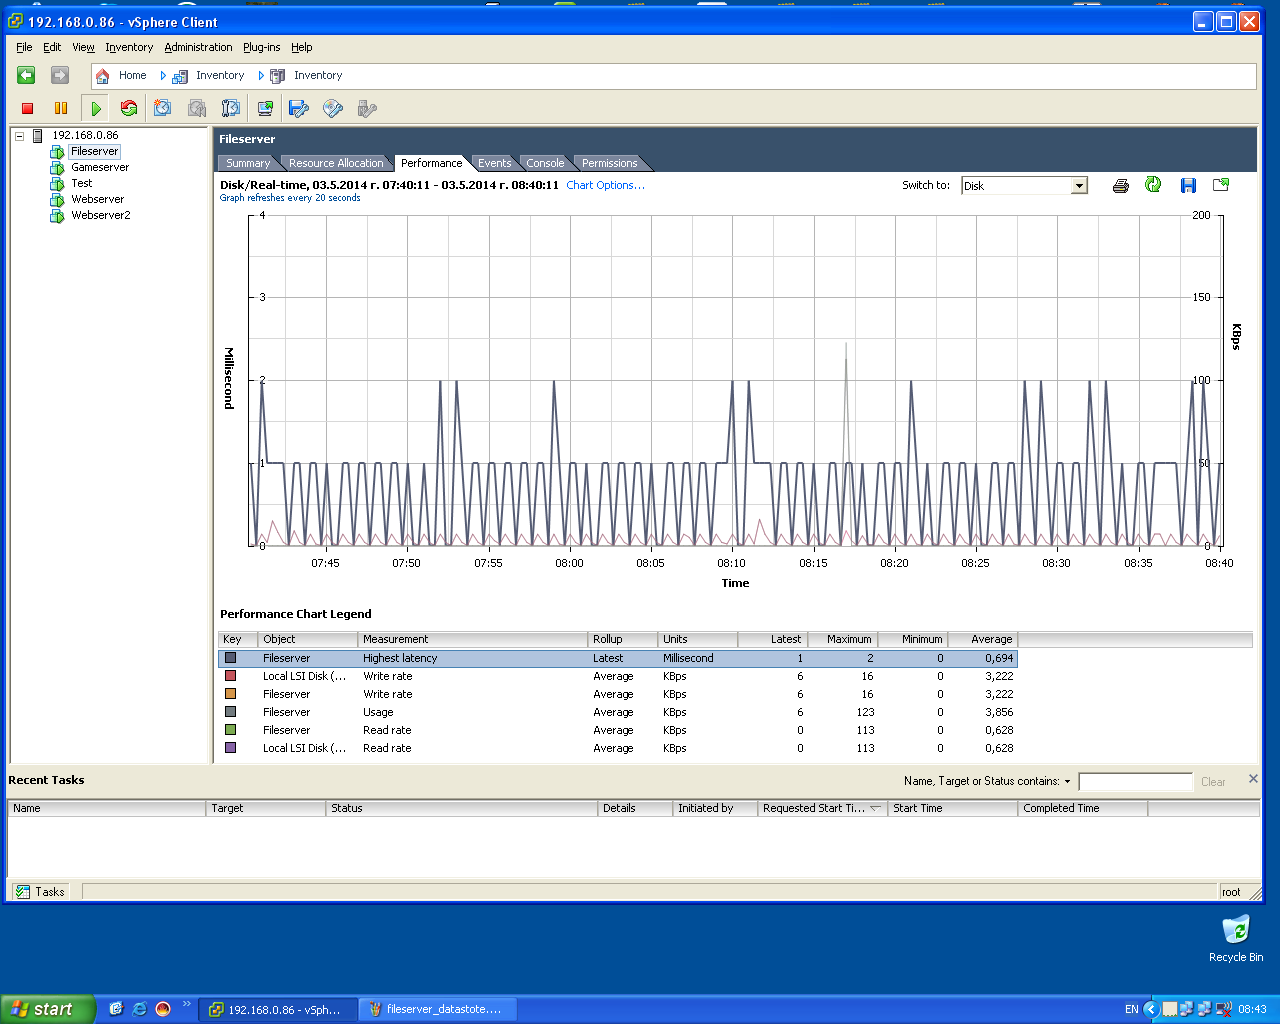The height and width of the screenshot is (1024, 1280).
Task: Sort legend by Measurement column header
Action: [473, 639]
